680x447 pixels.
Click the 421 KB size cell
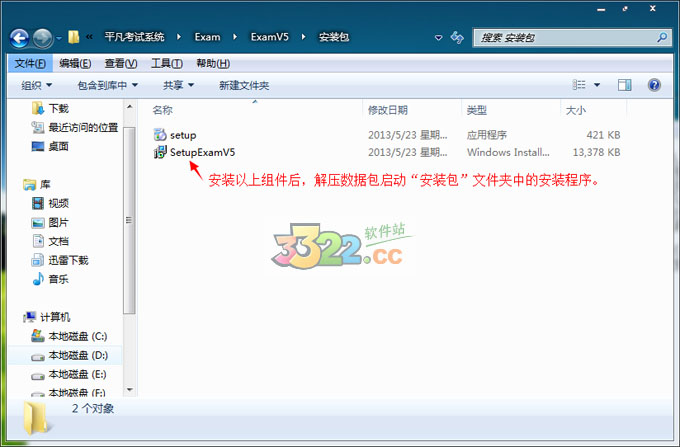point(603,135)
